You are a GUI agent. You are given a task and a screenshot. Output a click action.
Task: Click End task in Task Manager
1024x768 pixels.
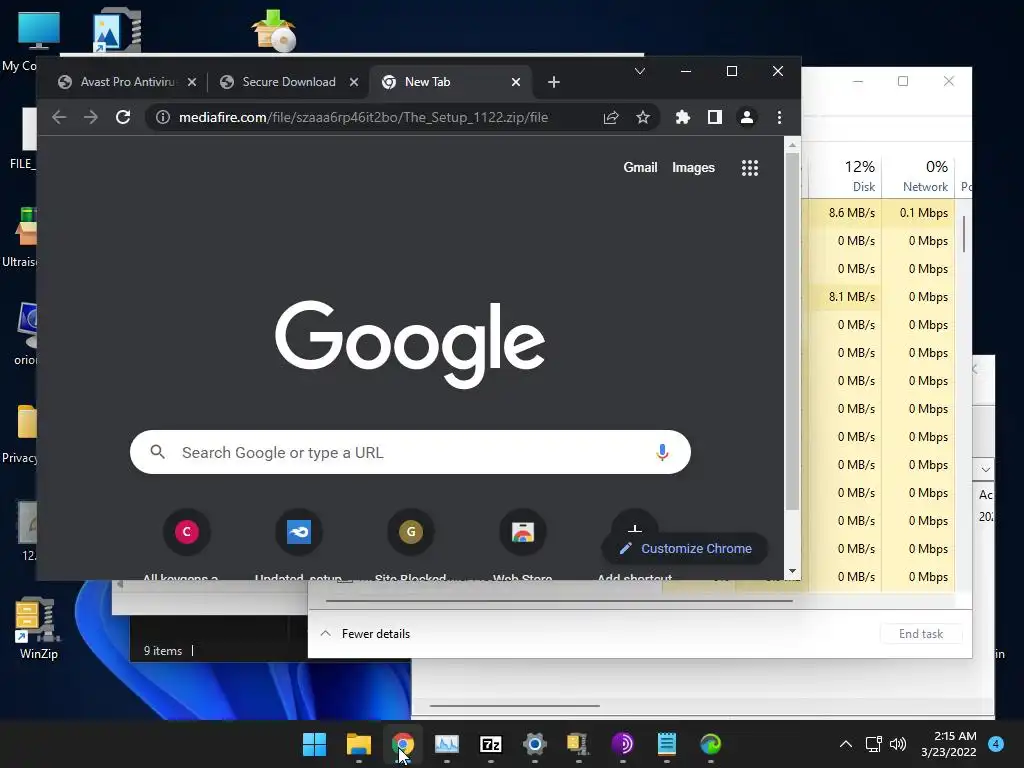coord(921,633)
